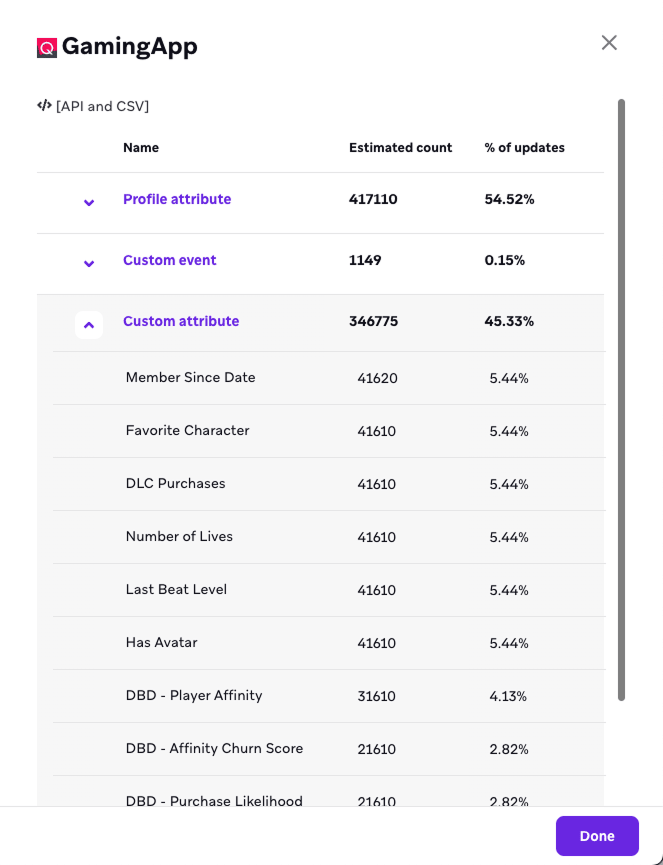Click the Done button
Image resolution: width=663 pixels, height=865 pixels.
click(597, 836)
